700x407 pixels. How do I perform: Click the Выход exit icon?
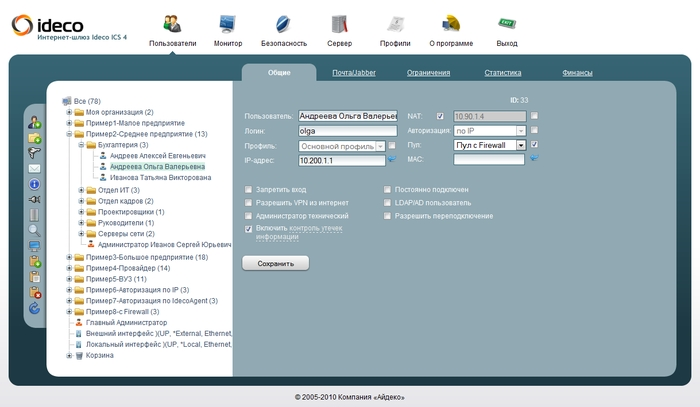pos(507,23)
